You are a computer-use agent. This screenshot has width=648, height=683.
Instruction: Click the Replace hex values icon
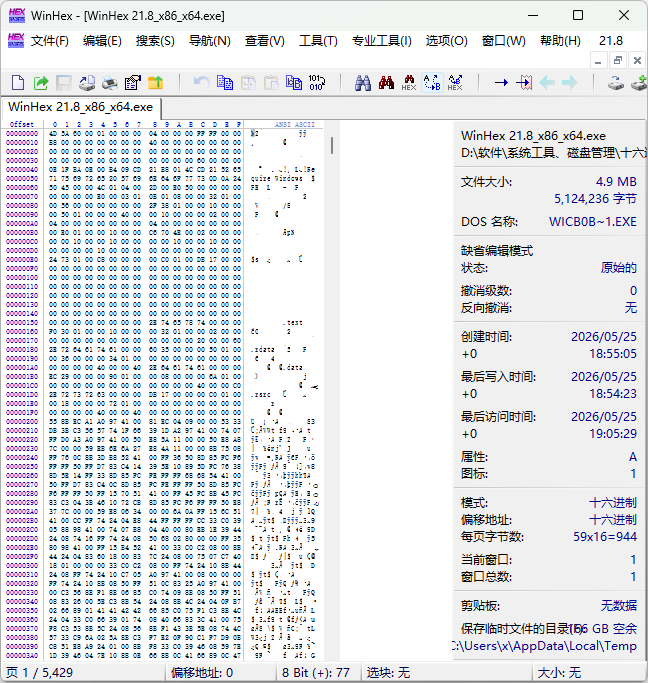(455, 82)
